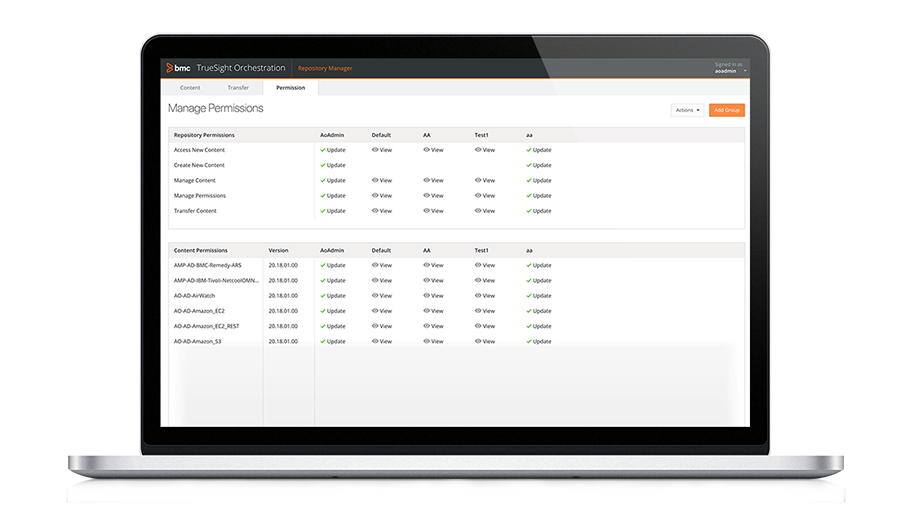This screenshot has height=516, width=900.
Task: Click Test1's eye icon for AO-AD-AirWatch
Action: 478,296
